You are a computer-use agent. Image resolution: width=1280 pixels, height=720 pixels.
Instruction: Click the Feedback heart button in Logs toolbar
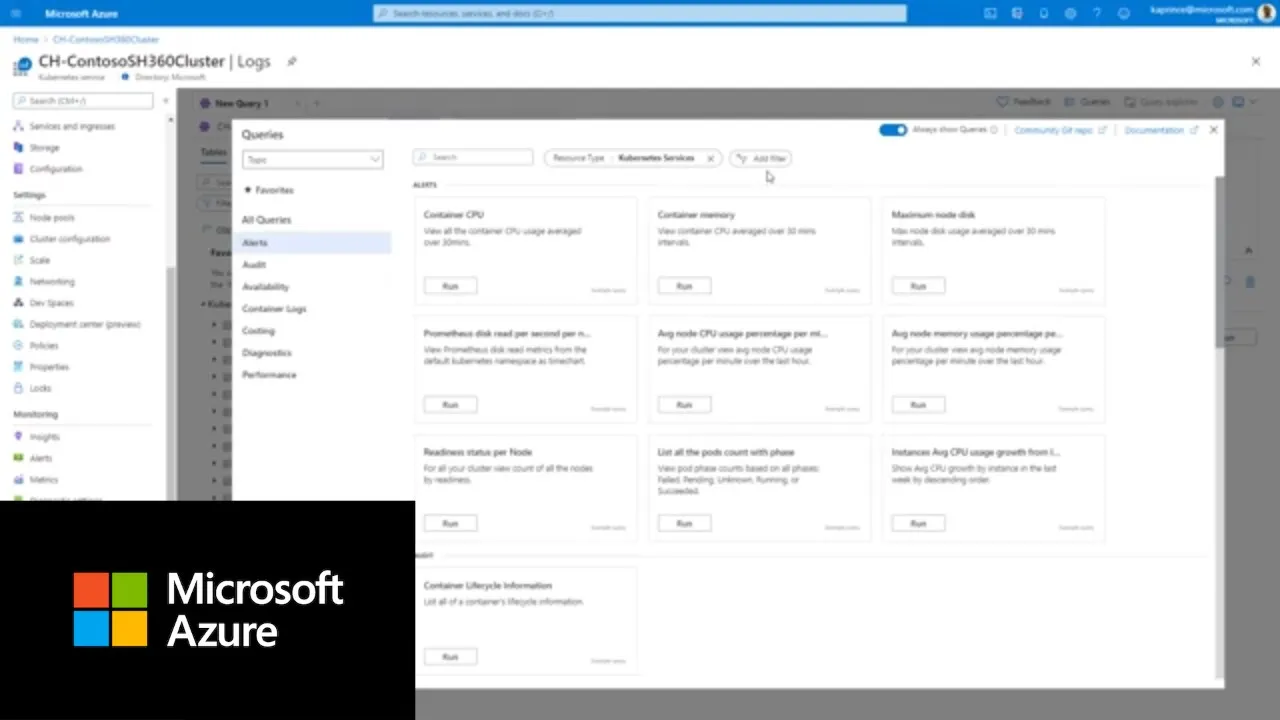pos(1024,102)
